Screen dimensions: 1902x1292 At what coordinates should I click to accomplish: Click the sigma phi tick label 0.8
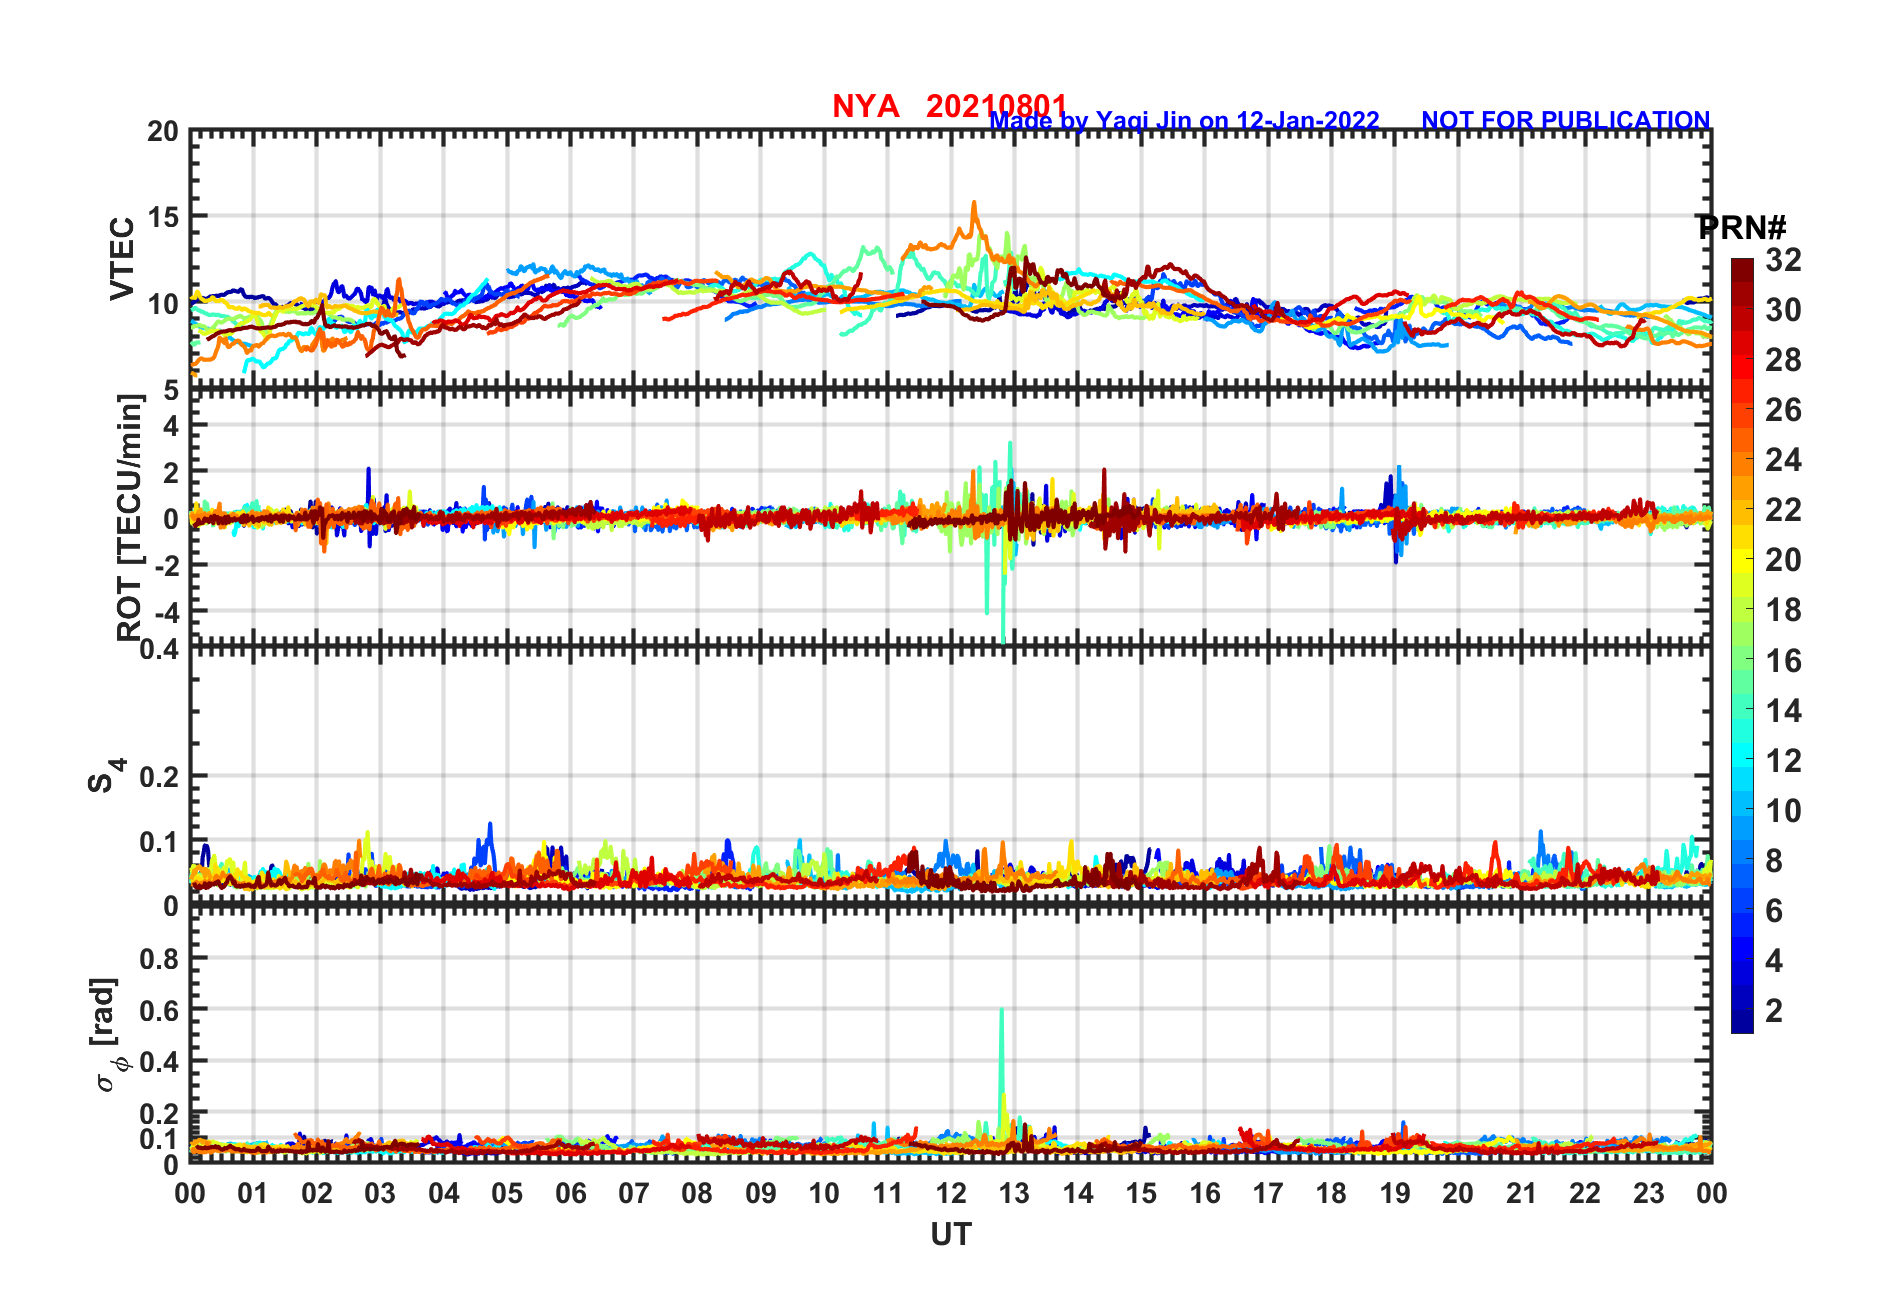pyautogui.click(x=160, y=958)
